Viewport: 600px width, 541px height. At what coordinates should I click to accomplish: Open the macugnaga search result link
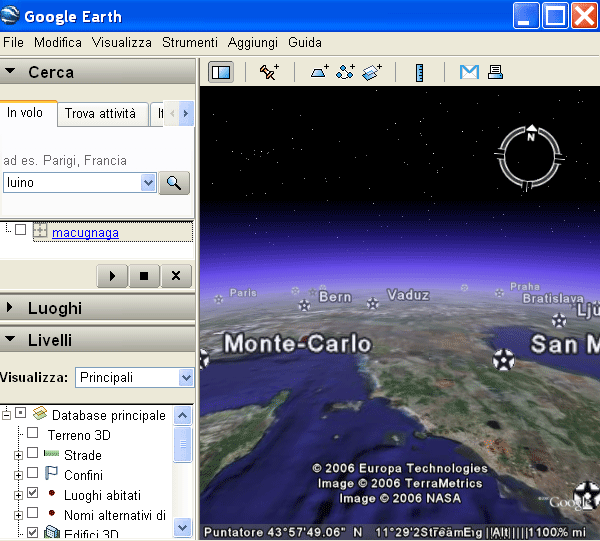pos(85,233)
